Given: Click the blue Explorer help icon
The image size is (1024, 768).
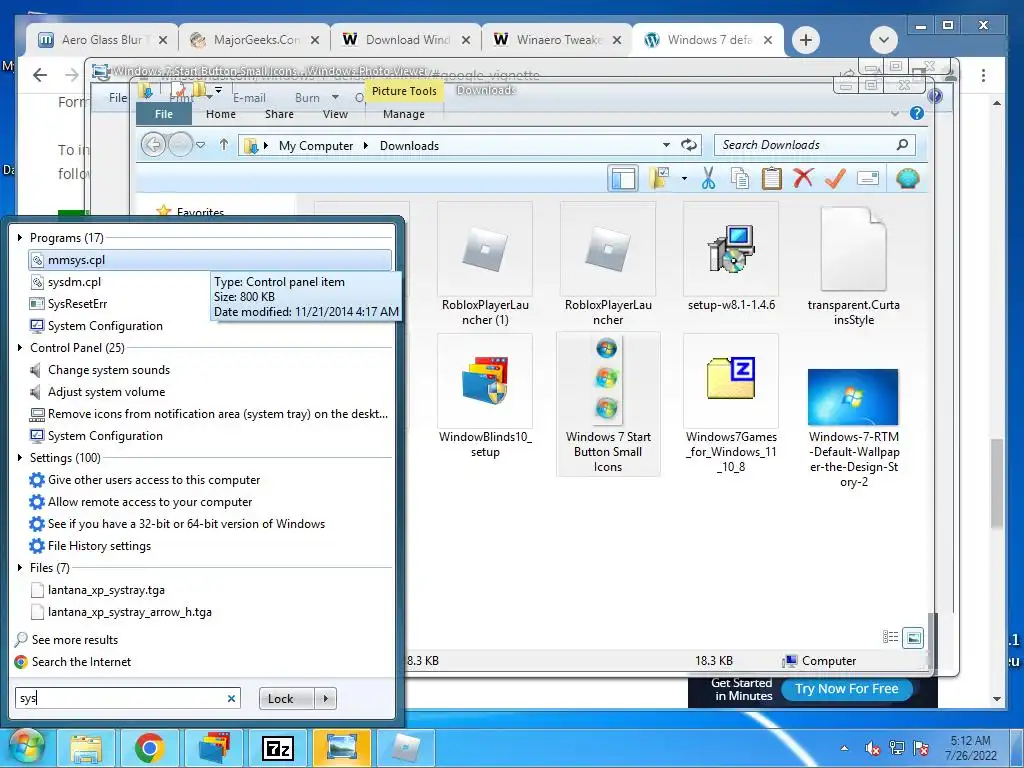Looking at the screenshot, I should click(917, 114).
